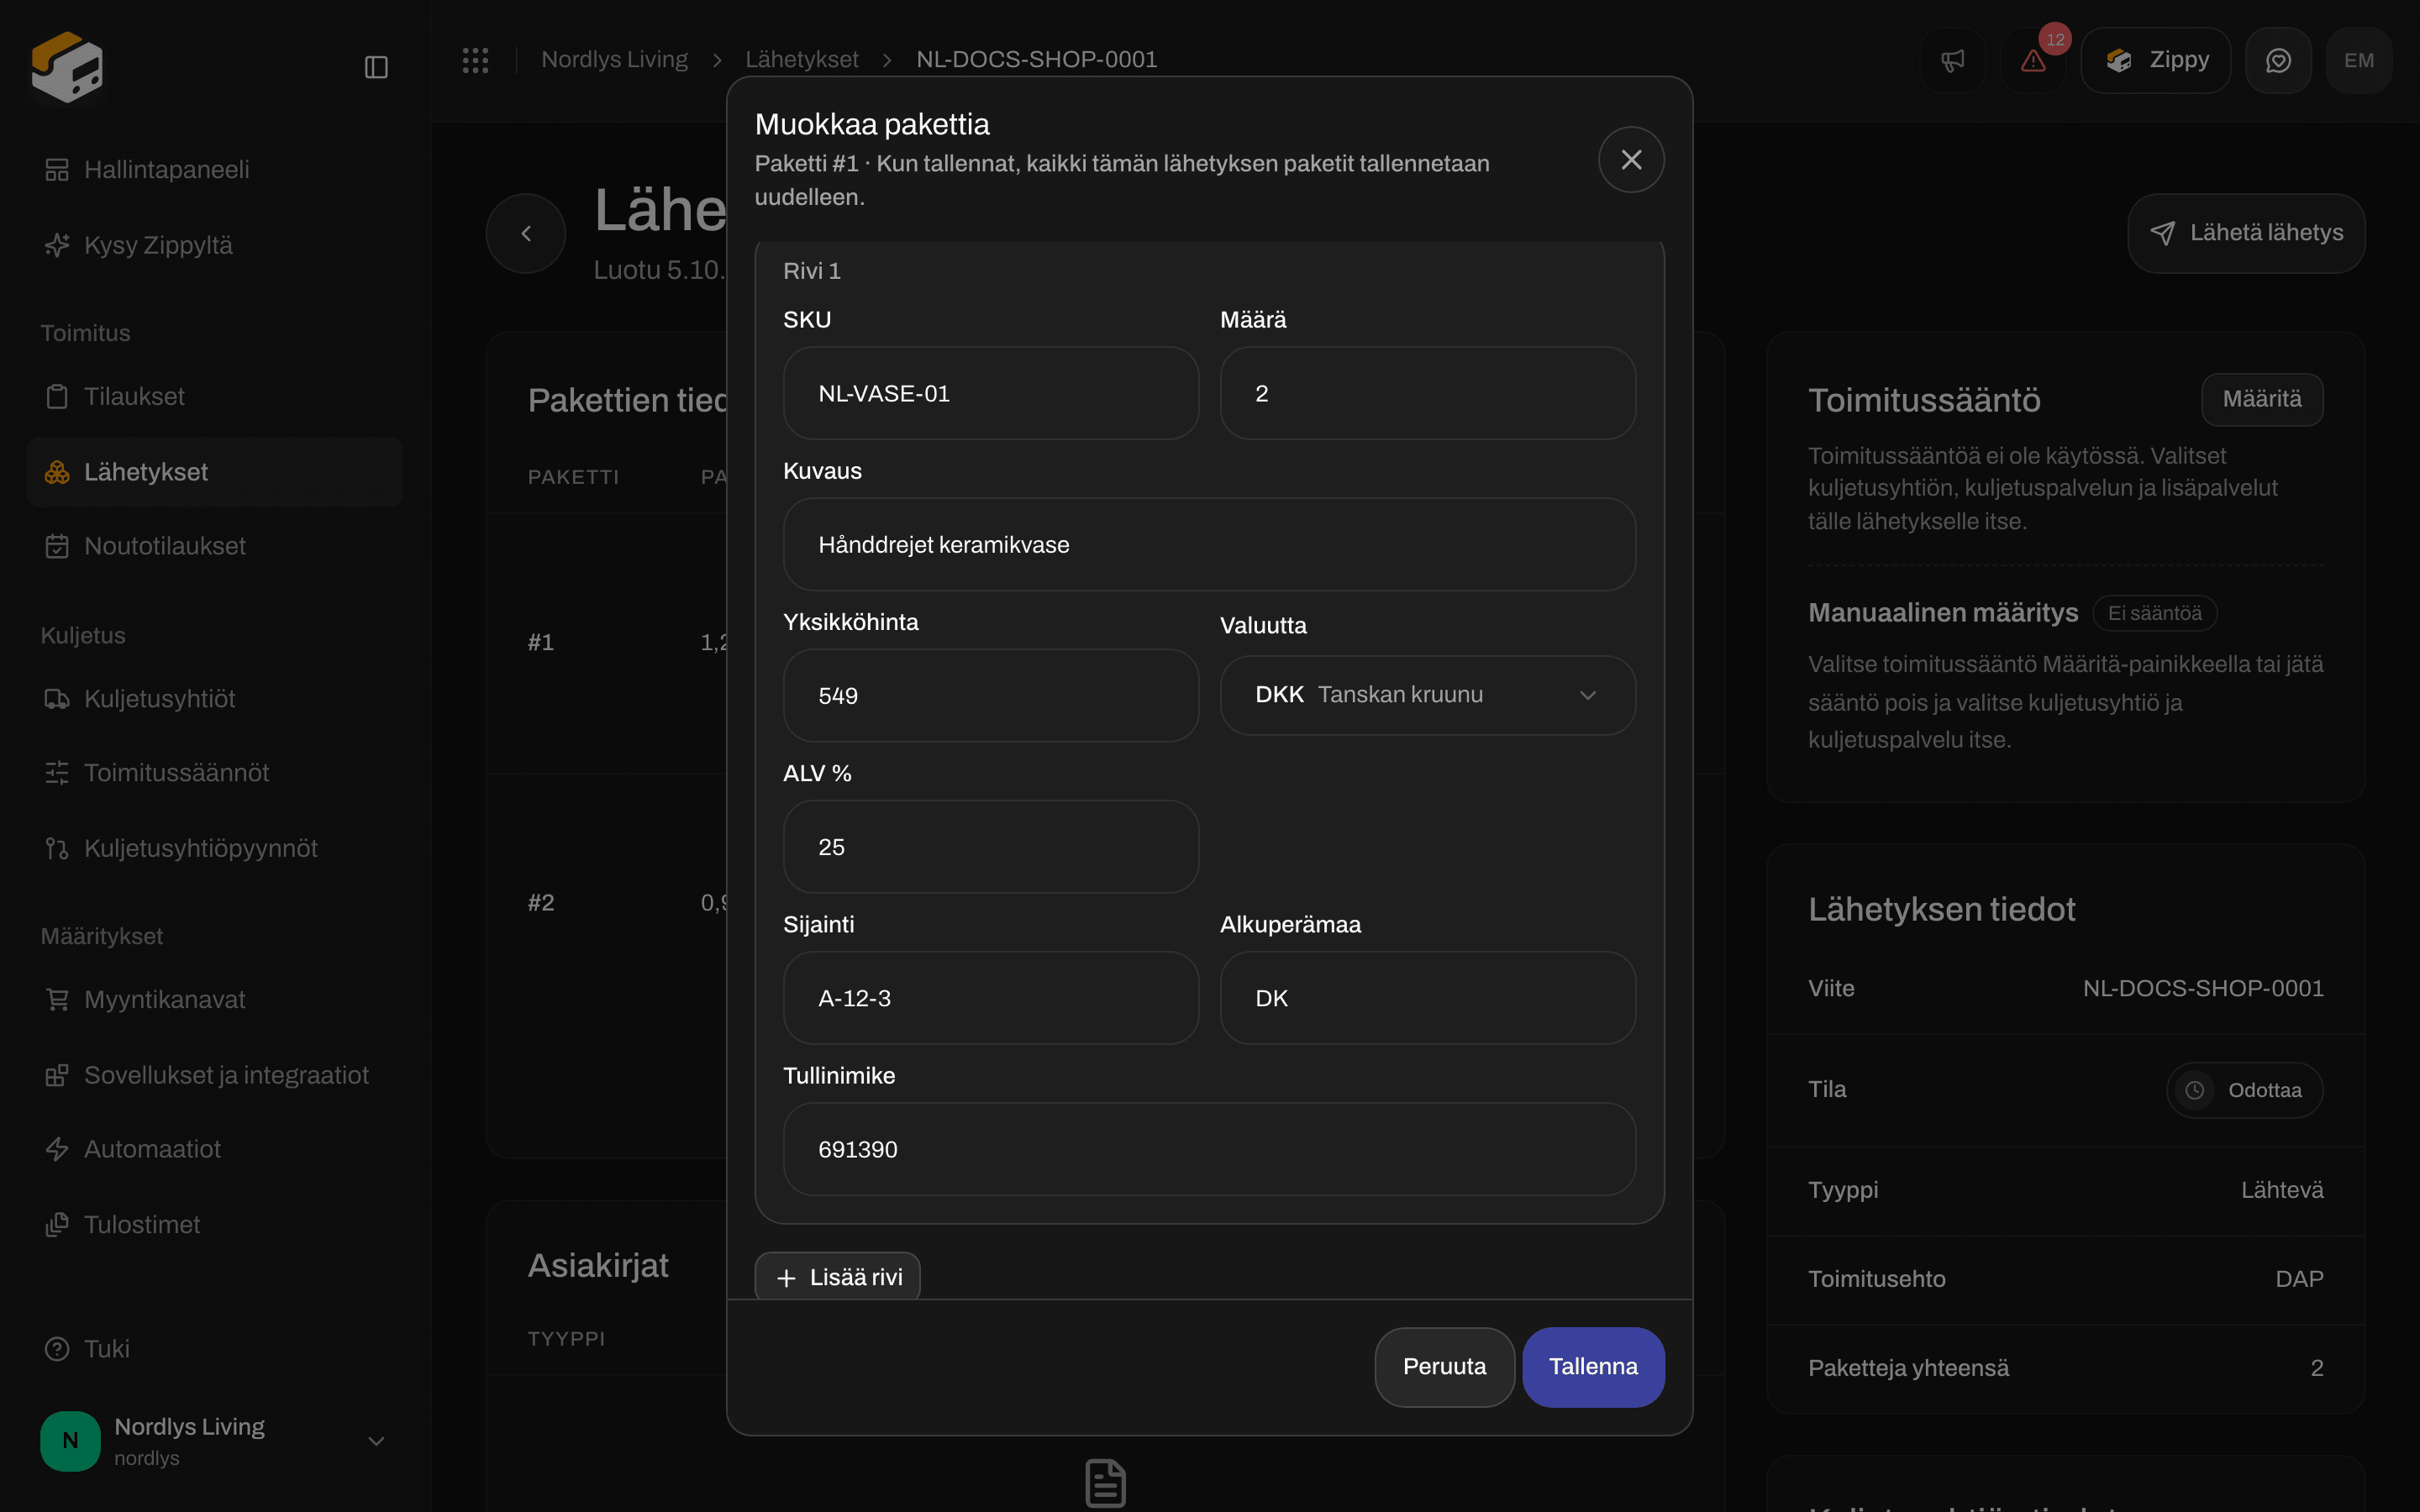Open Lähetykset breadcrumb link
The image size is (2420, 1512).
tap(801, 60)
